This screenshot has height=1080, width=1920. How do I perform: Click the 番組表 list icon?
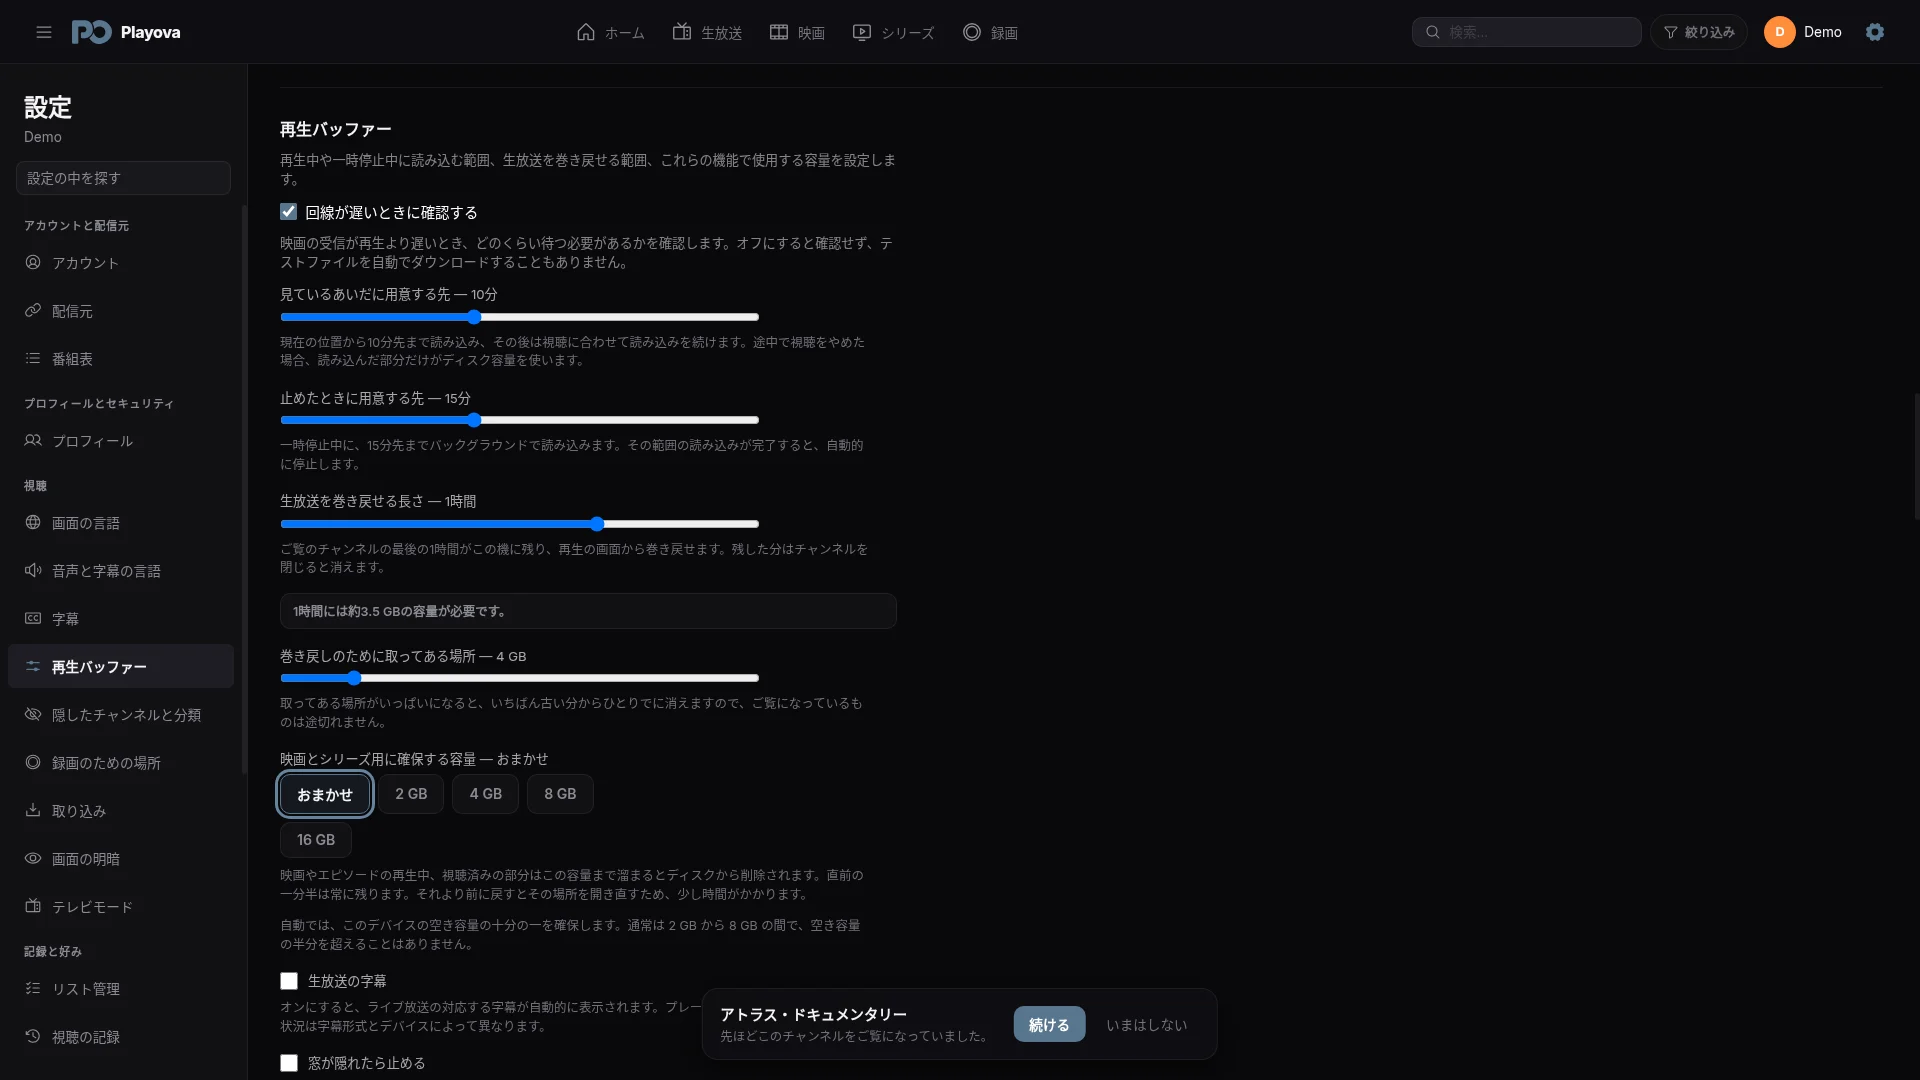click(33, 358)
